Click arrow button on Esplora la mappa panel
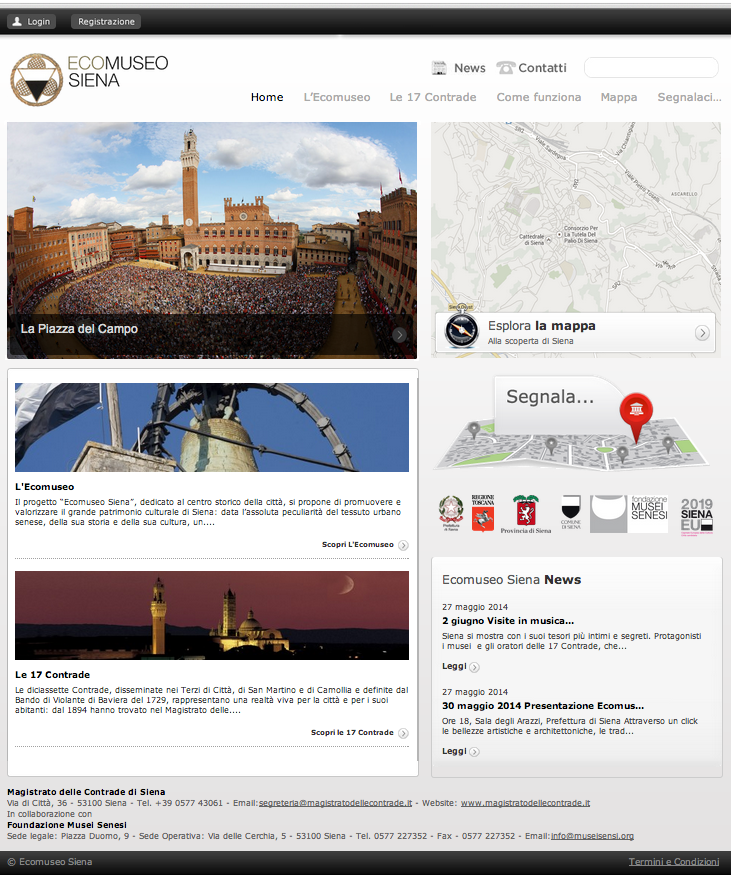The height and width of the screenshot is (875, 731). (x=702, y=333)
